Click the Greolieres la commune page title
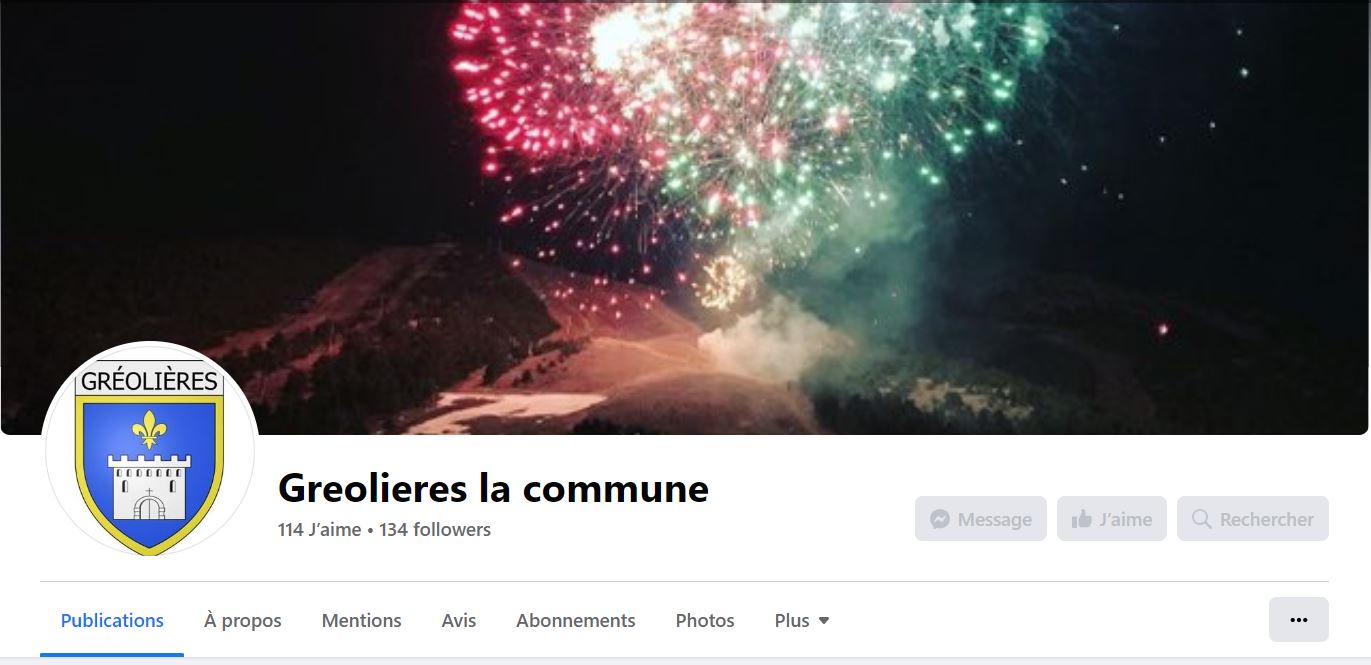This screenshot has height=665, width=1371. 493,488
